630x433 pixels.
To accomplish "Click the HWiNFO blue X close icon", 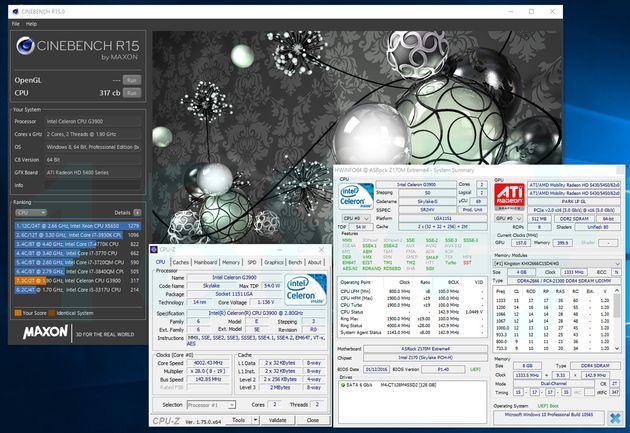I will [x=615, y=418].
